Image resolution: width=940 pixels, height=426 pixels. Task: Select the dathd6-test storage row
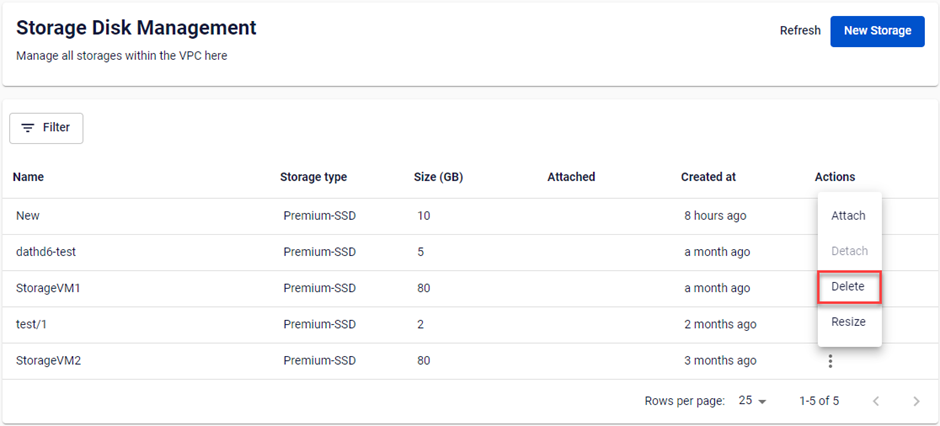pos(46,252)
